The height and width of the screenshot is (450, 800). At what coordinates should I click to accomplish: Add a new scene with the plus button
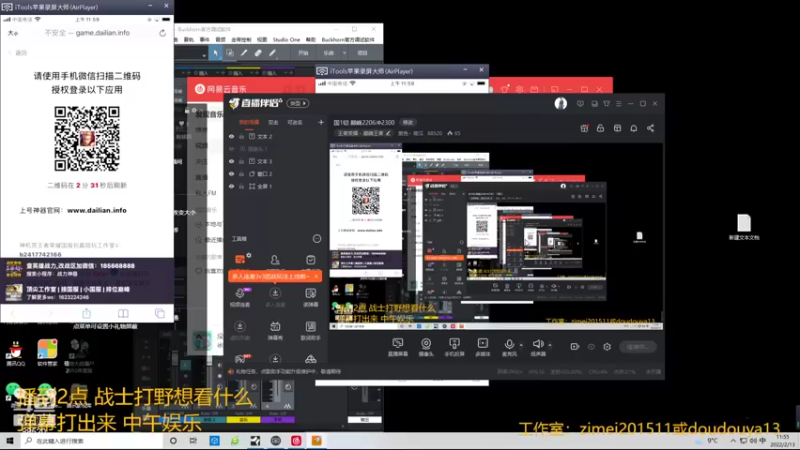321,122
